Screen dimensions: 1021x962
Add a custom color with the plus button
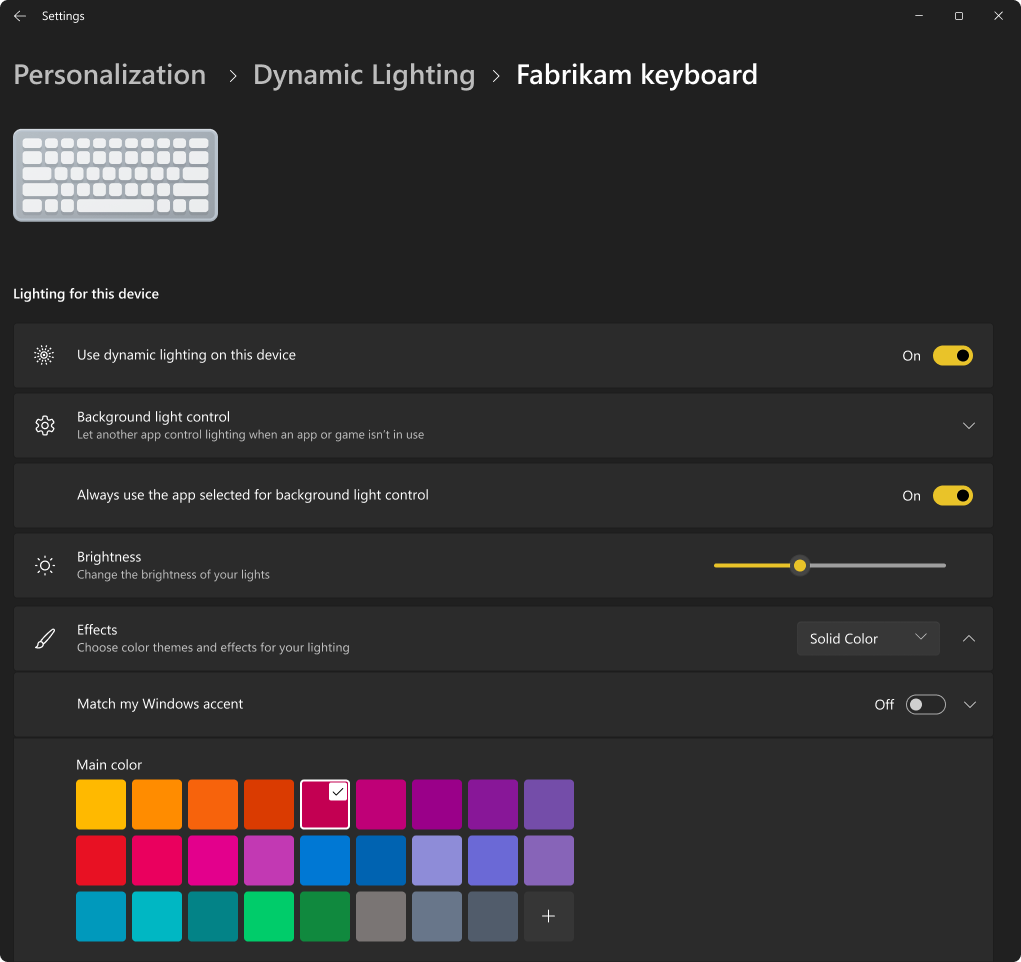(548, 916)
